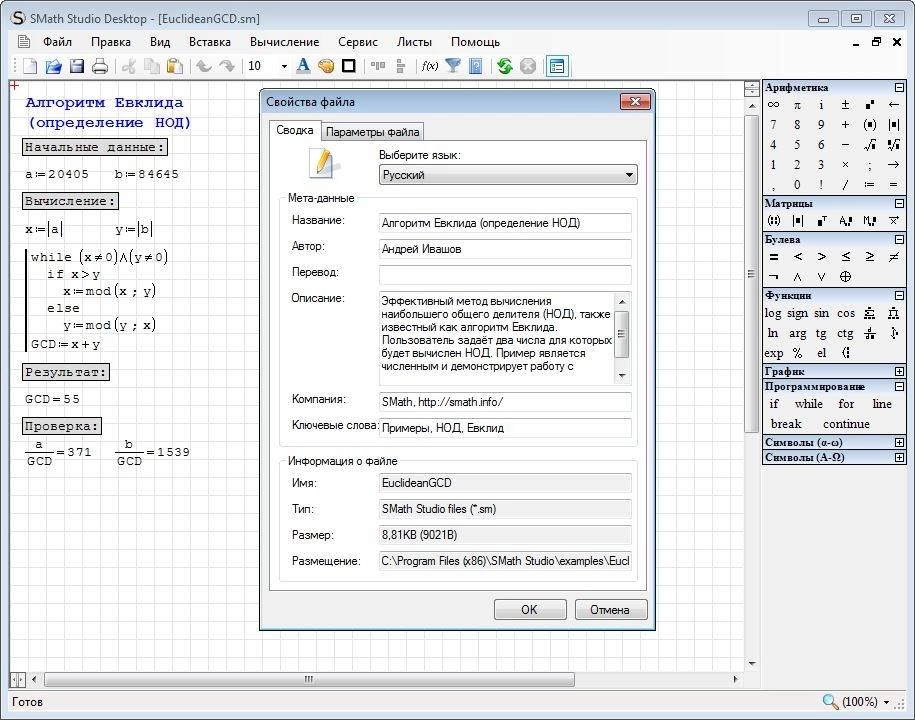
Task: Click the horizontal worksheet scrollbar
Action: pos(309,679)
